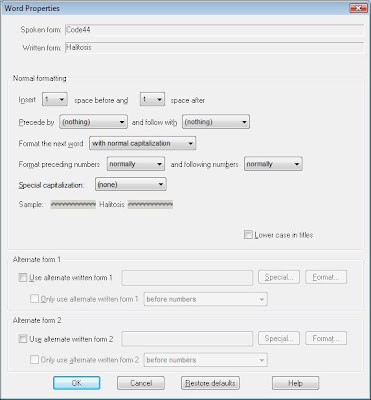Viewport: 371px width, 400px height.
Task: Click Format button for alternate form 1
Action: 326,277
